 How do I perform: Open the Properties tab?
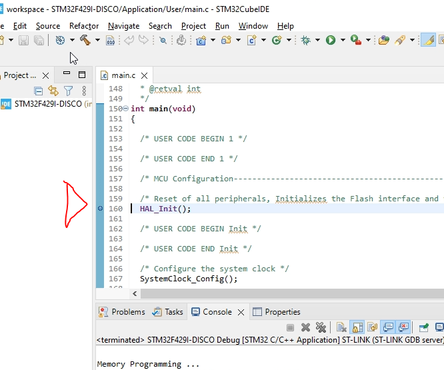pyautogui.click(x=277, y=312)
